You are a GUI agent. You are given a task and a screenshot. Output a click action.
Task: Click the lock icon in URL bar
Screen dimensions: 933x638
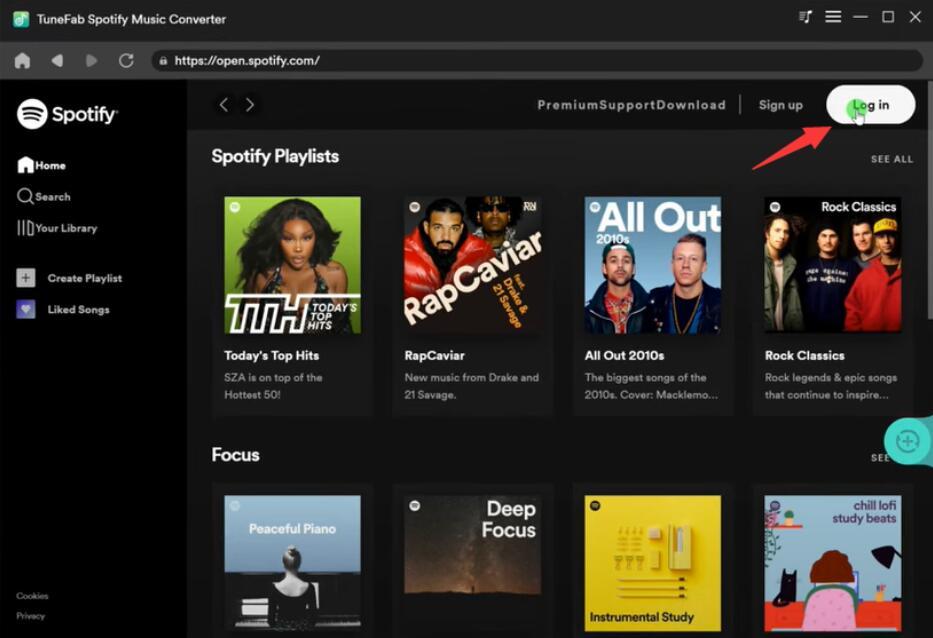[163, 61]
